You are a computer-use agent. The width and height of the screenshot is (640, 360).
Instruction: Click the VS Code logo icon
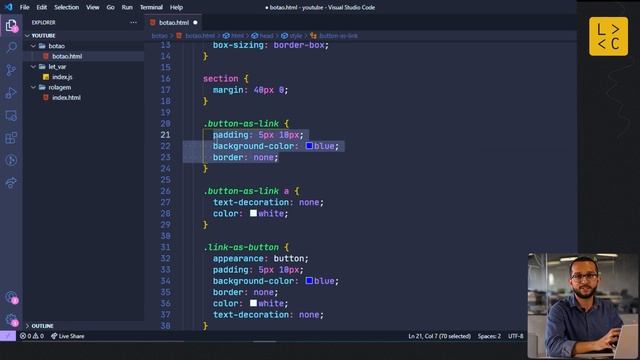[8, 7]
